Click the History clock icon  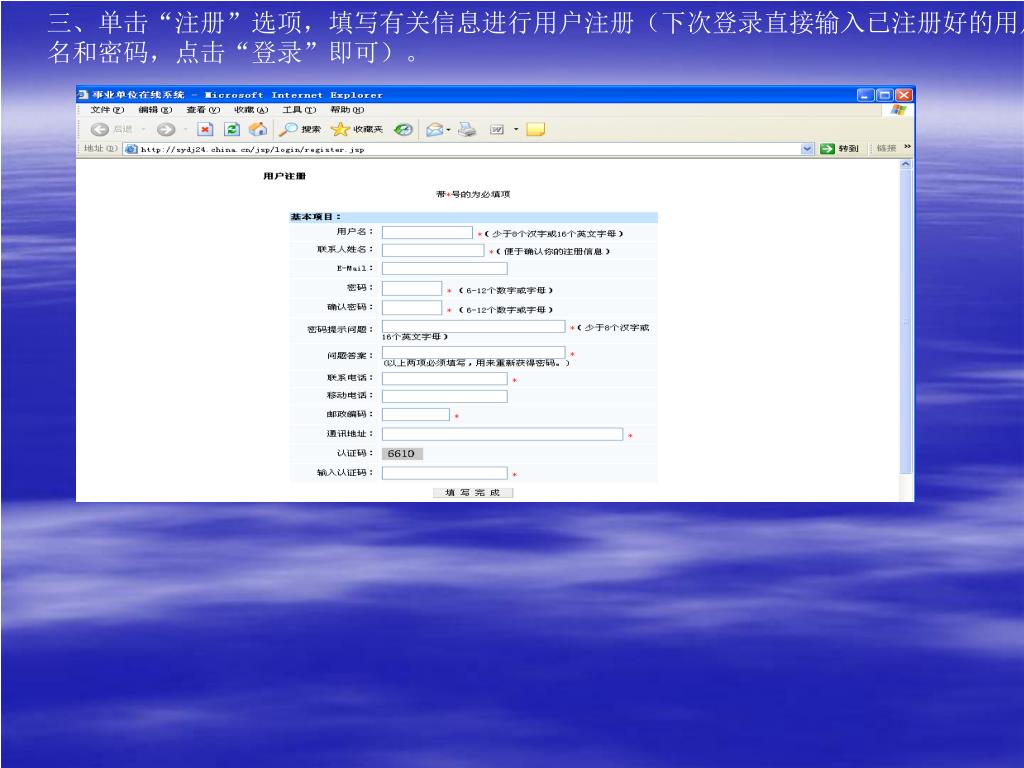point(404,129)
